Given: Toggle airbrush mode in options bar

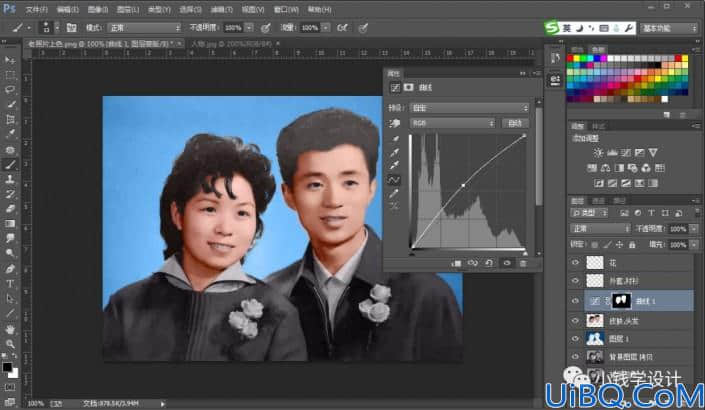Looking at the screenshot, I should (342, 28).
